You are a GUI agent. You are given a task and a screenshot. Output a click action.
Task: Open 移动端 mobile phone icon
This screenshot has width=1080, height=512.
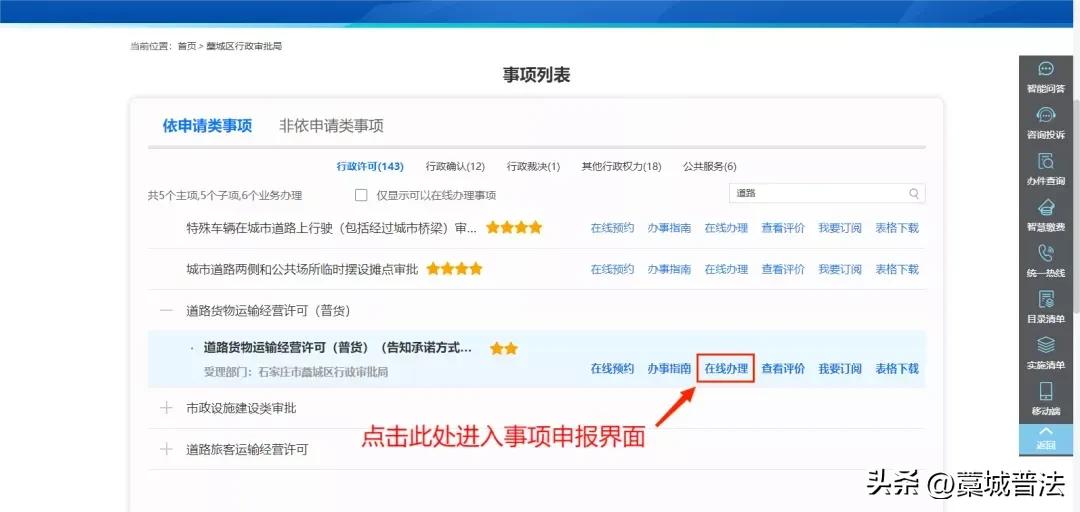(1046, 391)
